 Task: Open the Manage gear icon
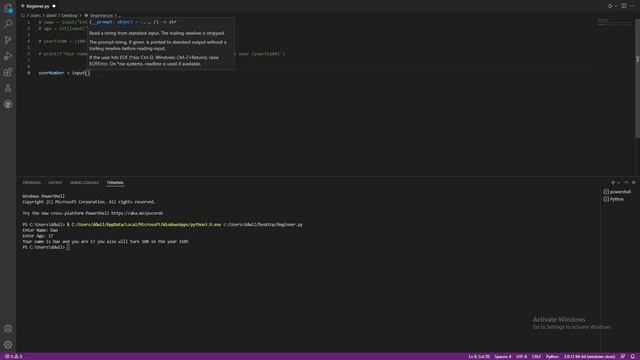click(x=8, y=344)
